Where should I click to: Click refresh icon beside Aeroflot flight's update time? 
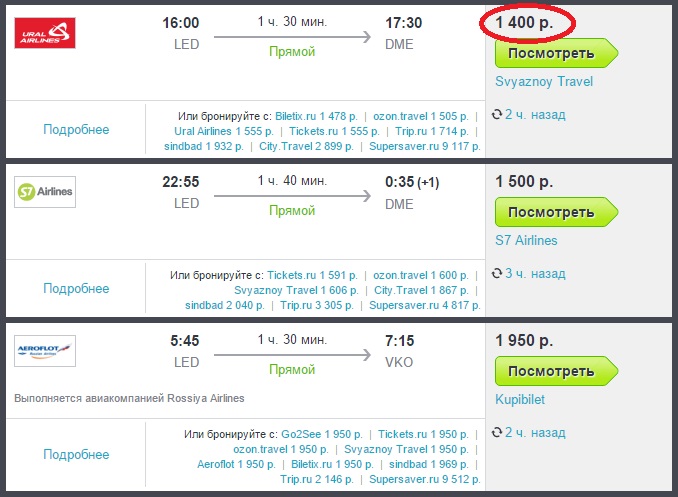[497, 432]
